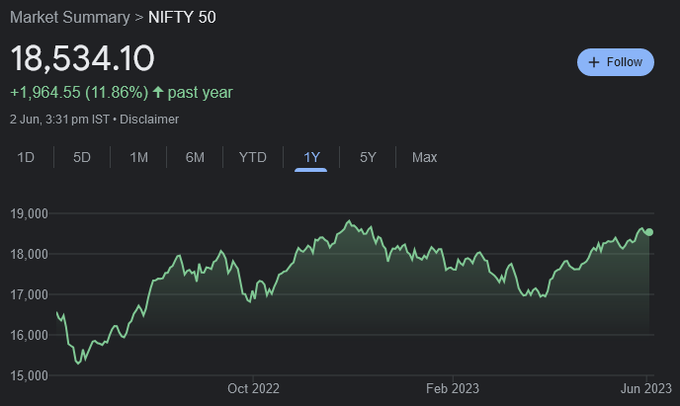Click the 18,000 y-axis label
The image size is (680, 406).
(29, 254)
